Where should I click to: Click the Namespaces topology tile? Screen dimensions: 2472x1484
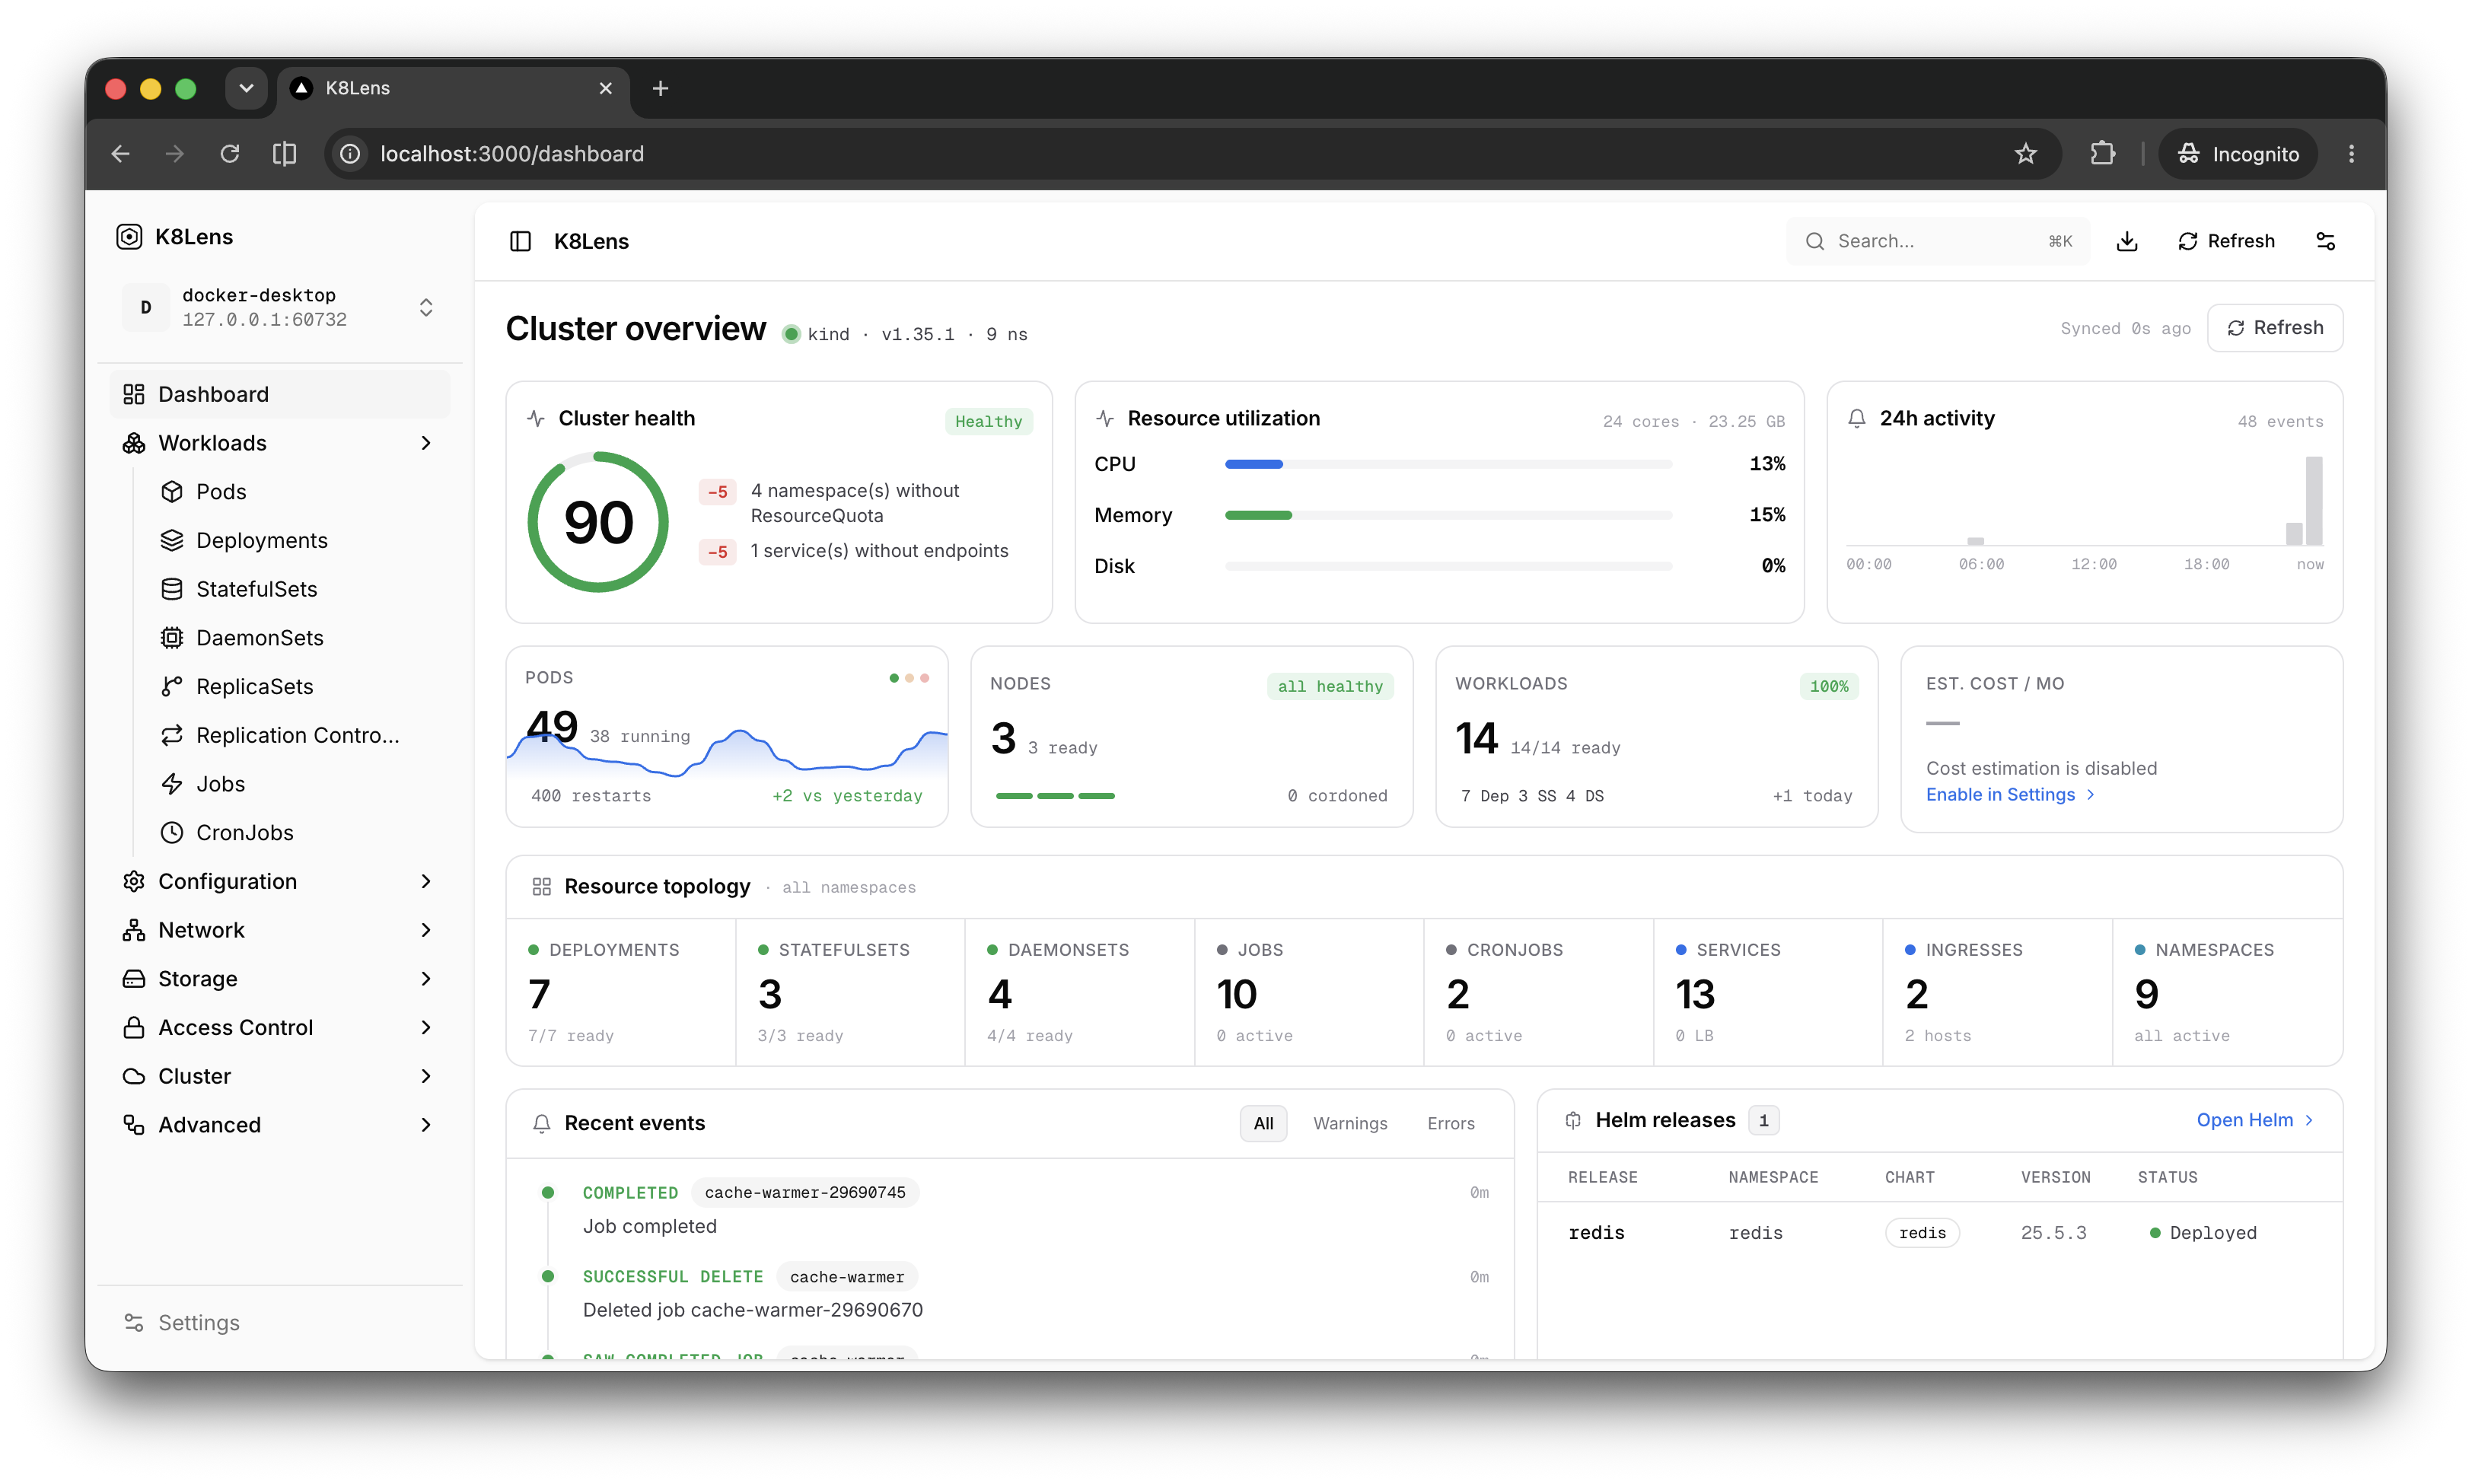[2226, 992]
